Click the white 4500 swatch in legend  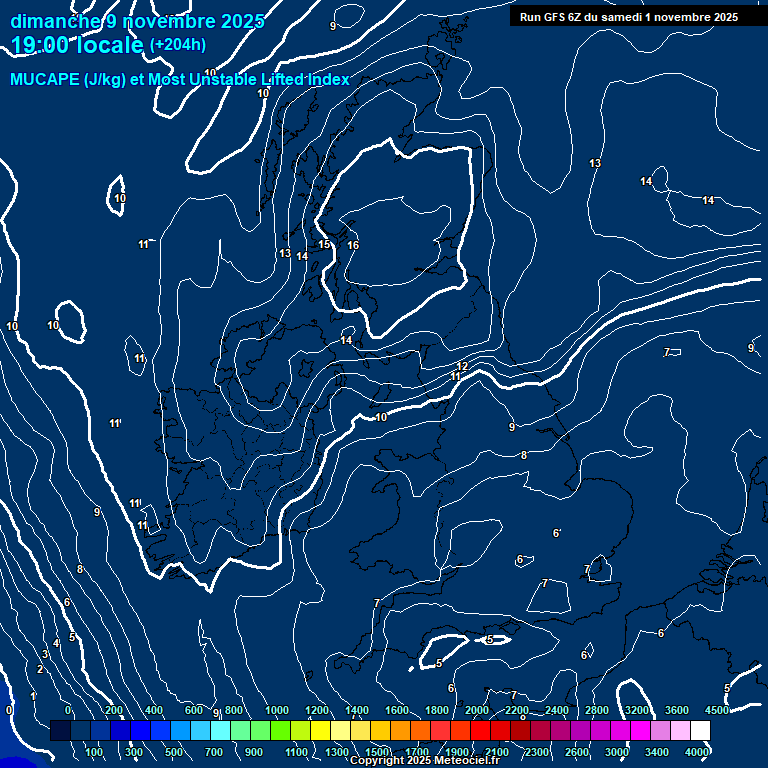coord(700,731)
